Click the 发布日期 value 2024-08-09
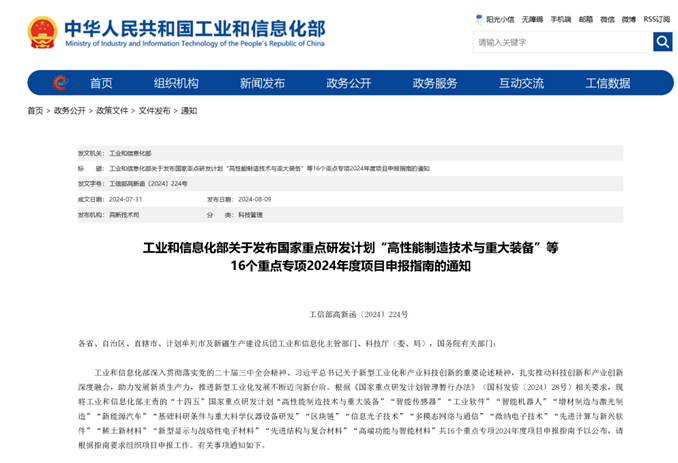This screenshot has width=678, height=463. point(255,199)
